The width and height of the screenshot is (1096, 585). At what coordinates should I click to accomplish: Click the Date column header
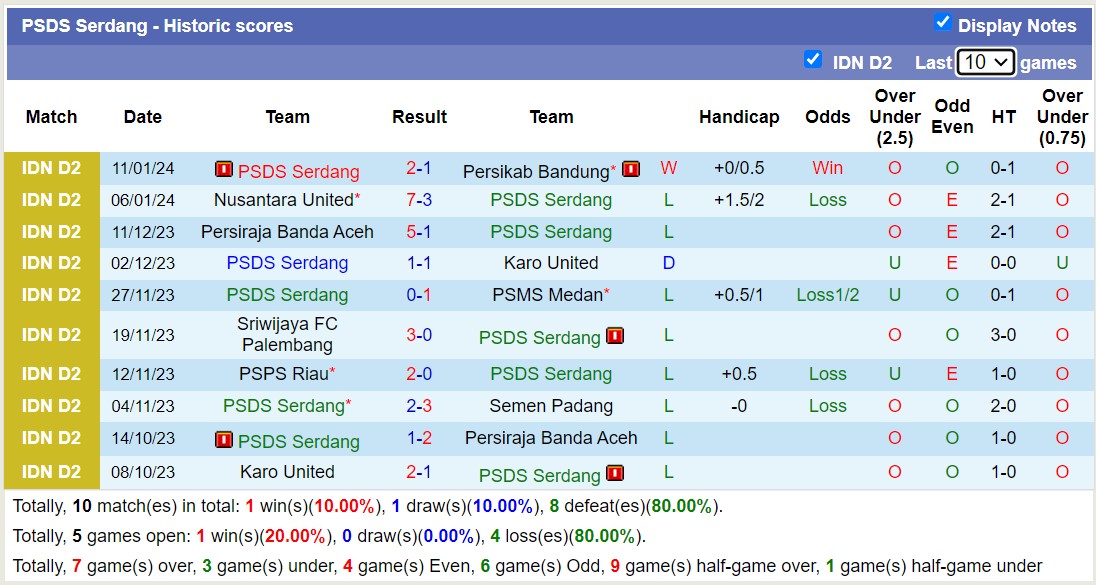coord(142,117)
